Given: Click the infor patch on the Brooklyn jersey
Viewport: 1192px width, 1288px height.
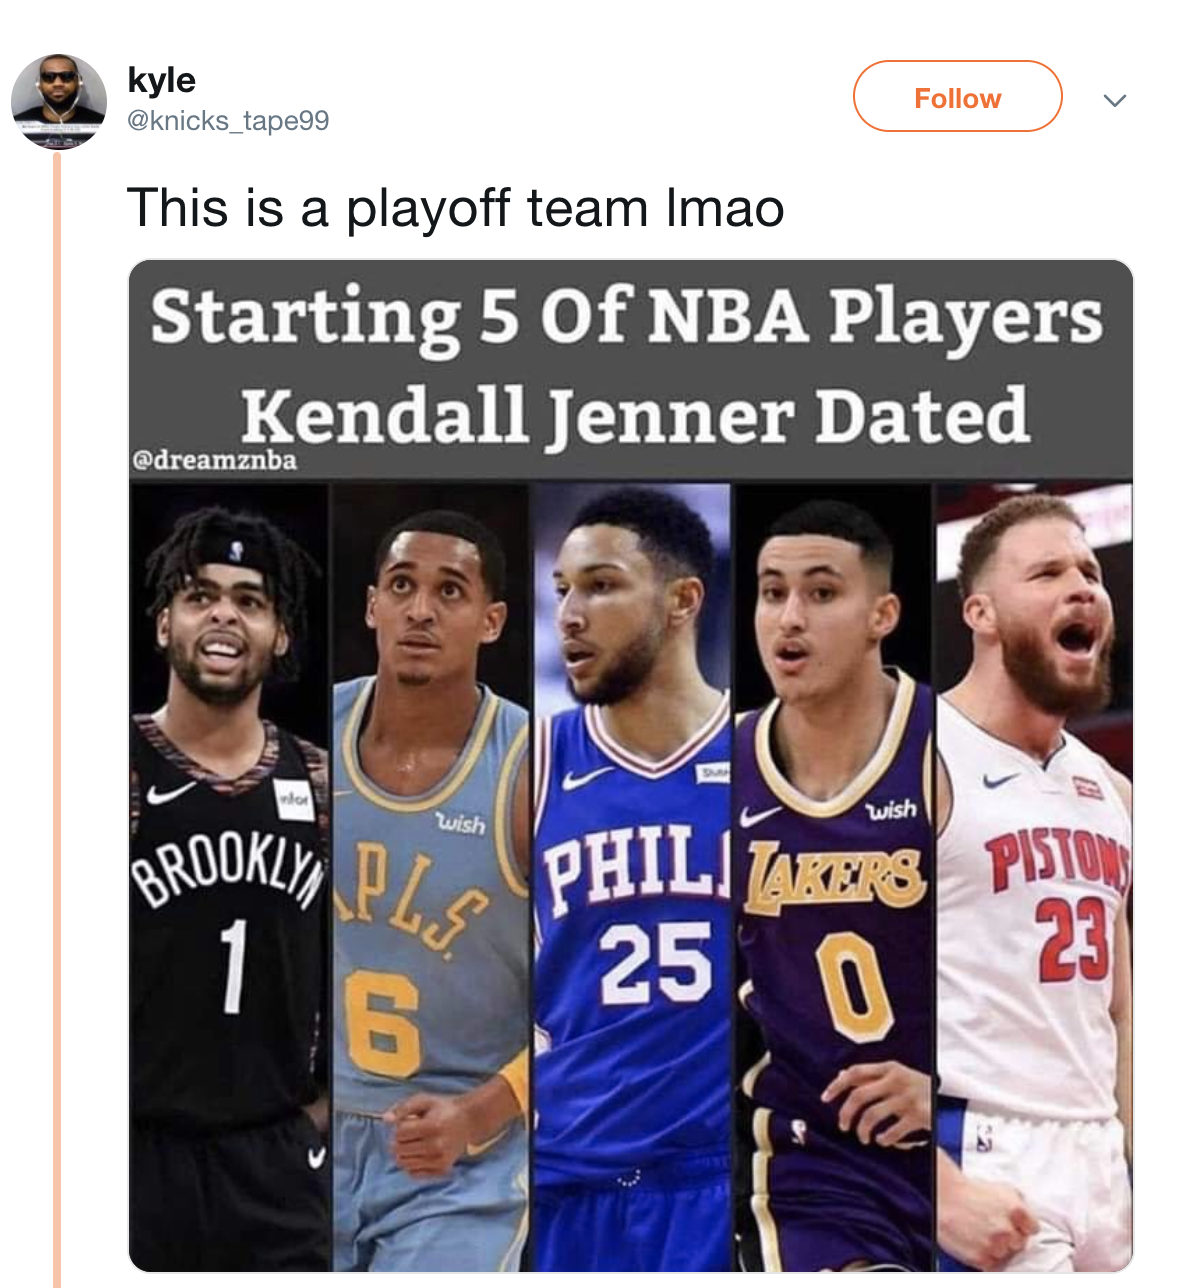Looking at the screenshot, I should (x=294, y=799).
